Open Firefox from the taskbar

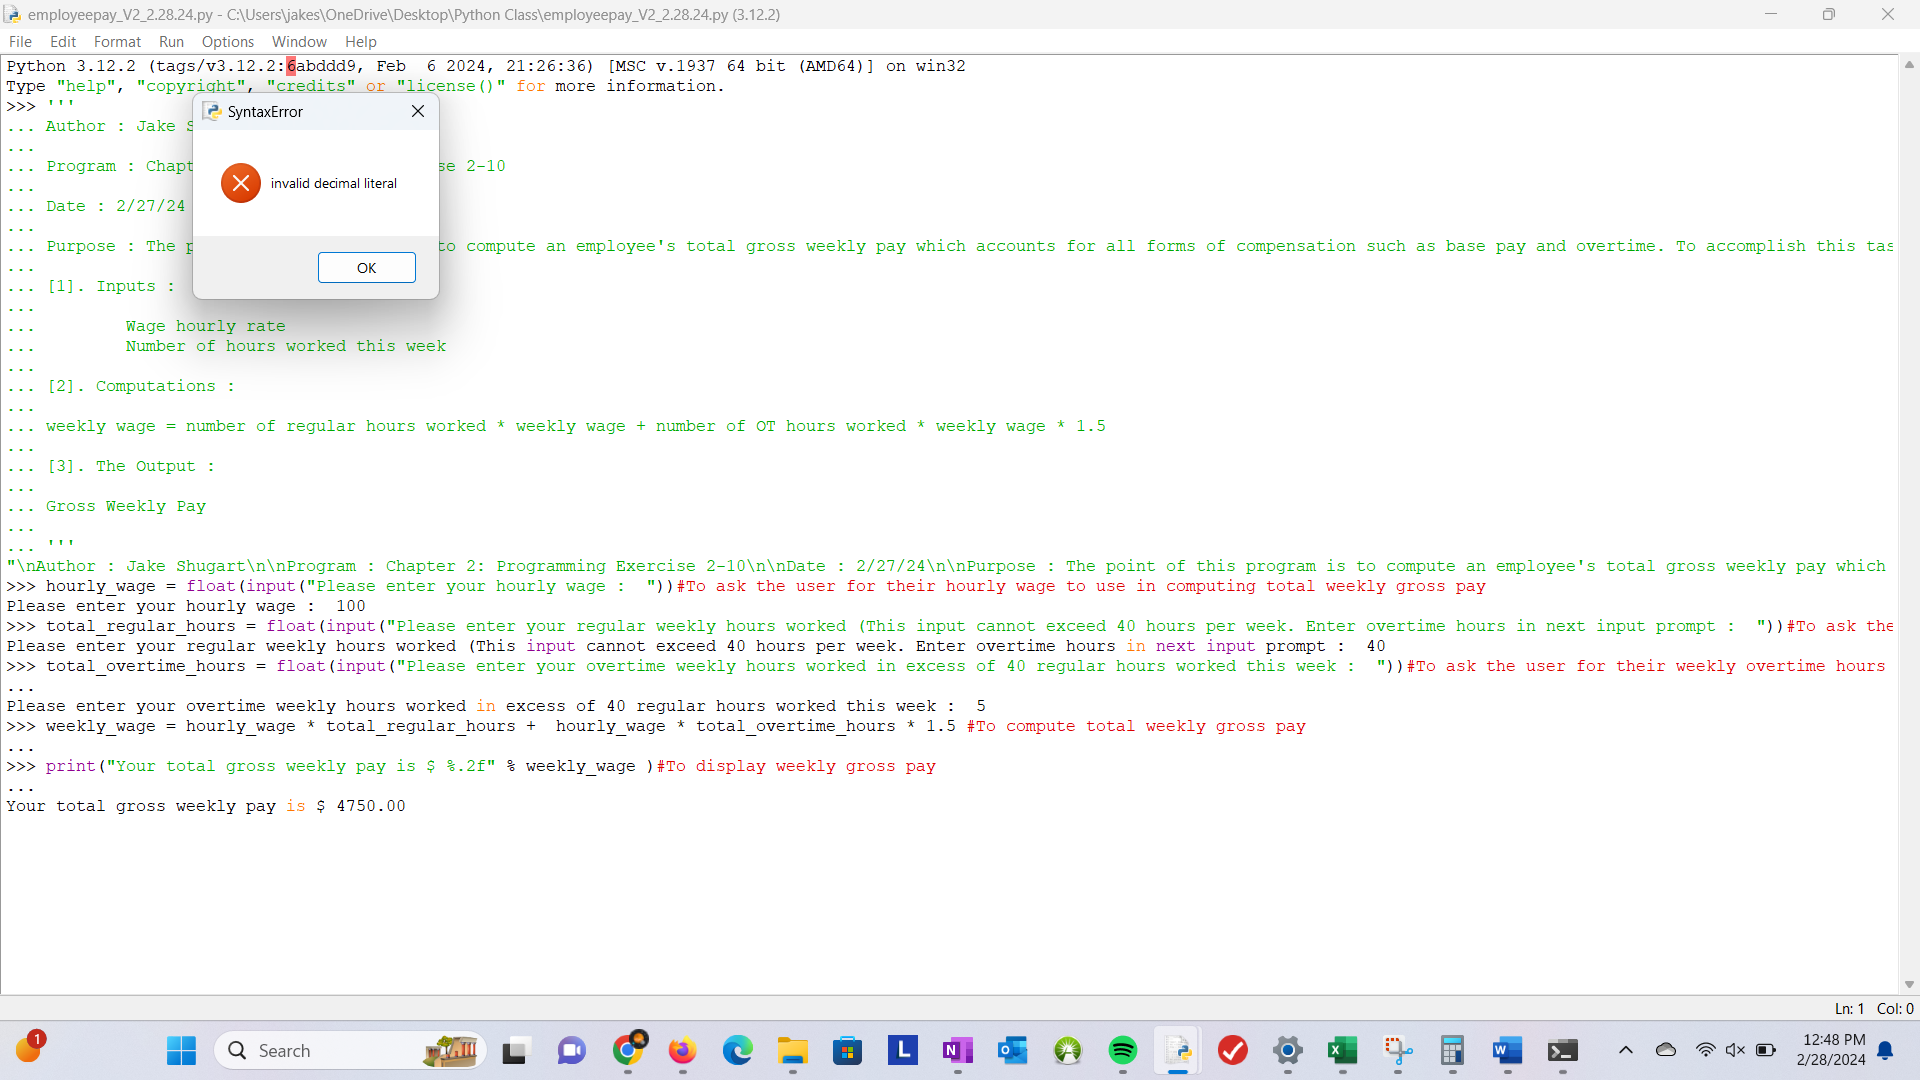[682, 1050]
